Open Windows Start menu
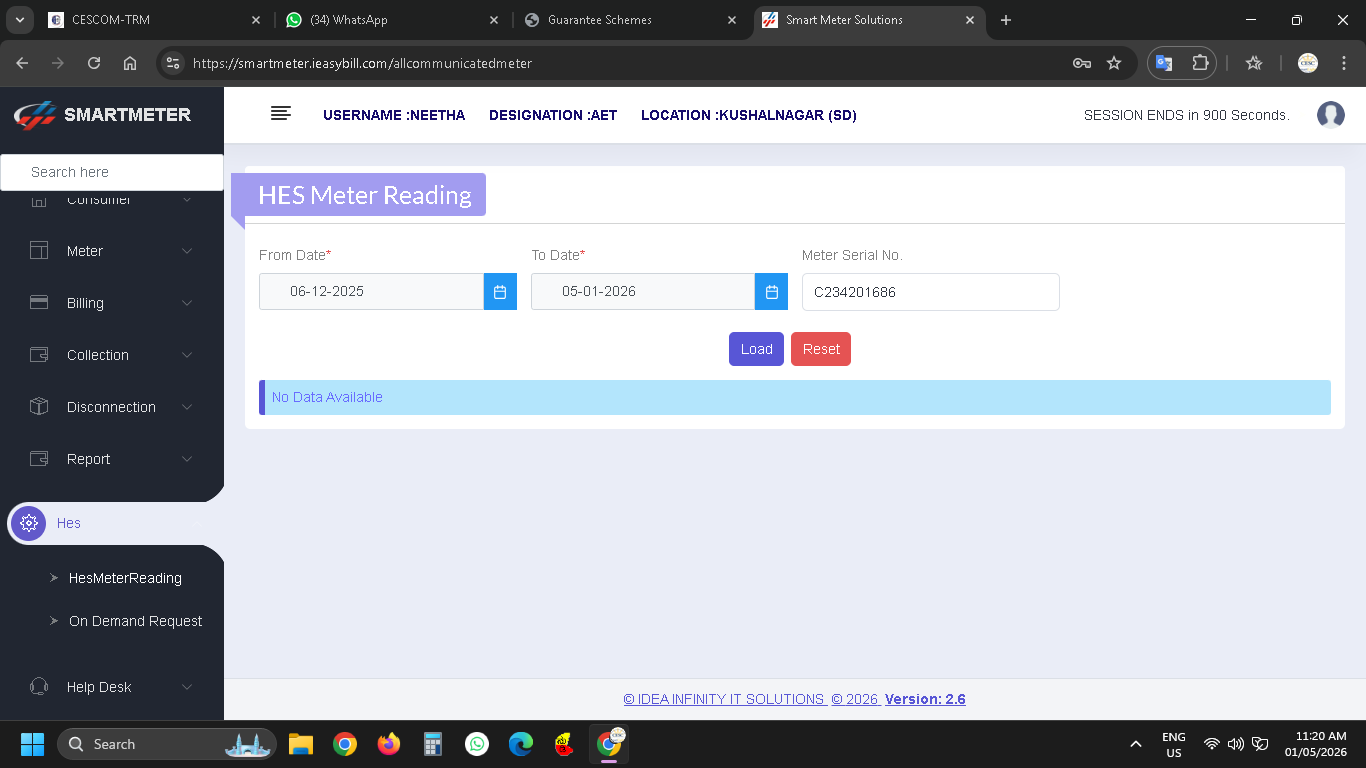 32,744
